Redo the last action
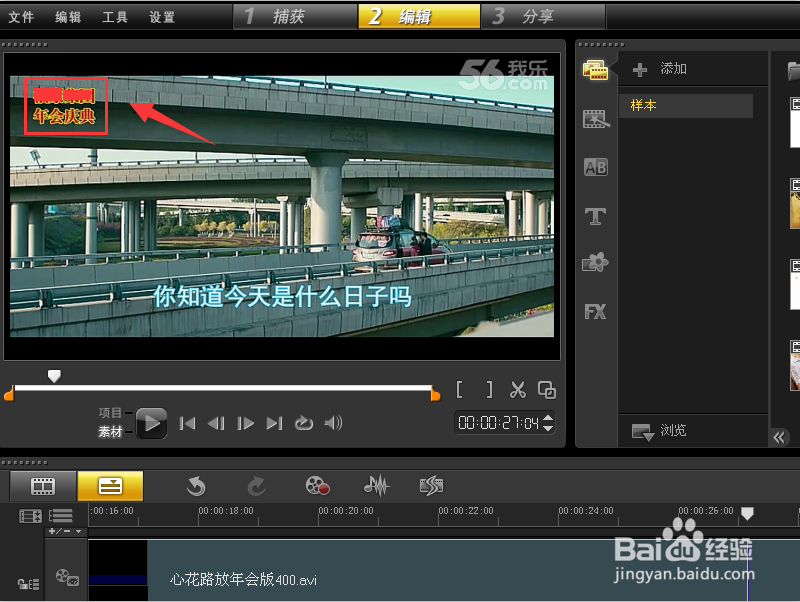The image size is (800, 602). click(257, 486)
